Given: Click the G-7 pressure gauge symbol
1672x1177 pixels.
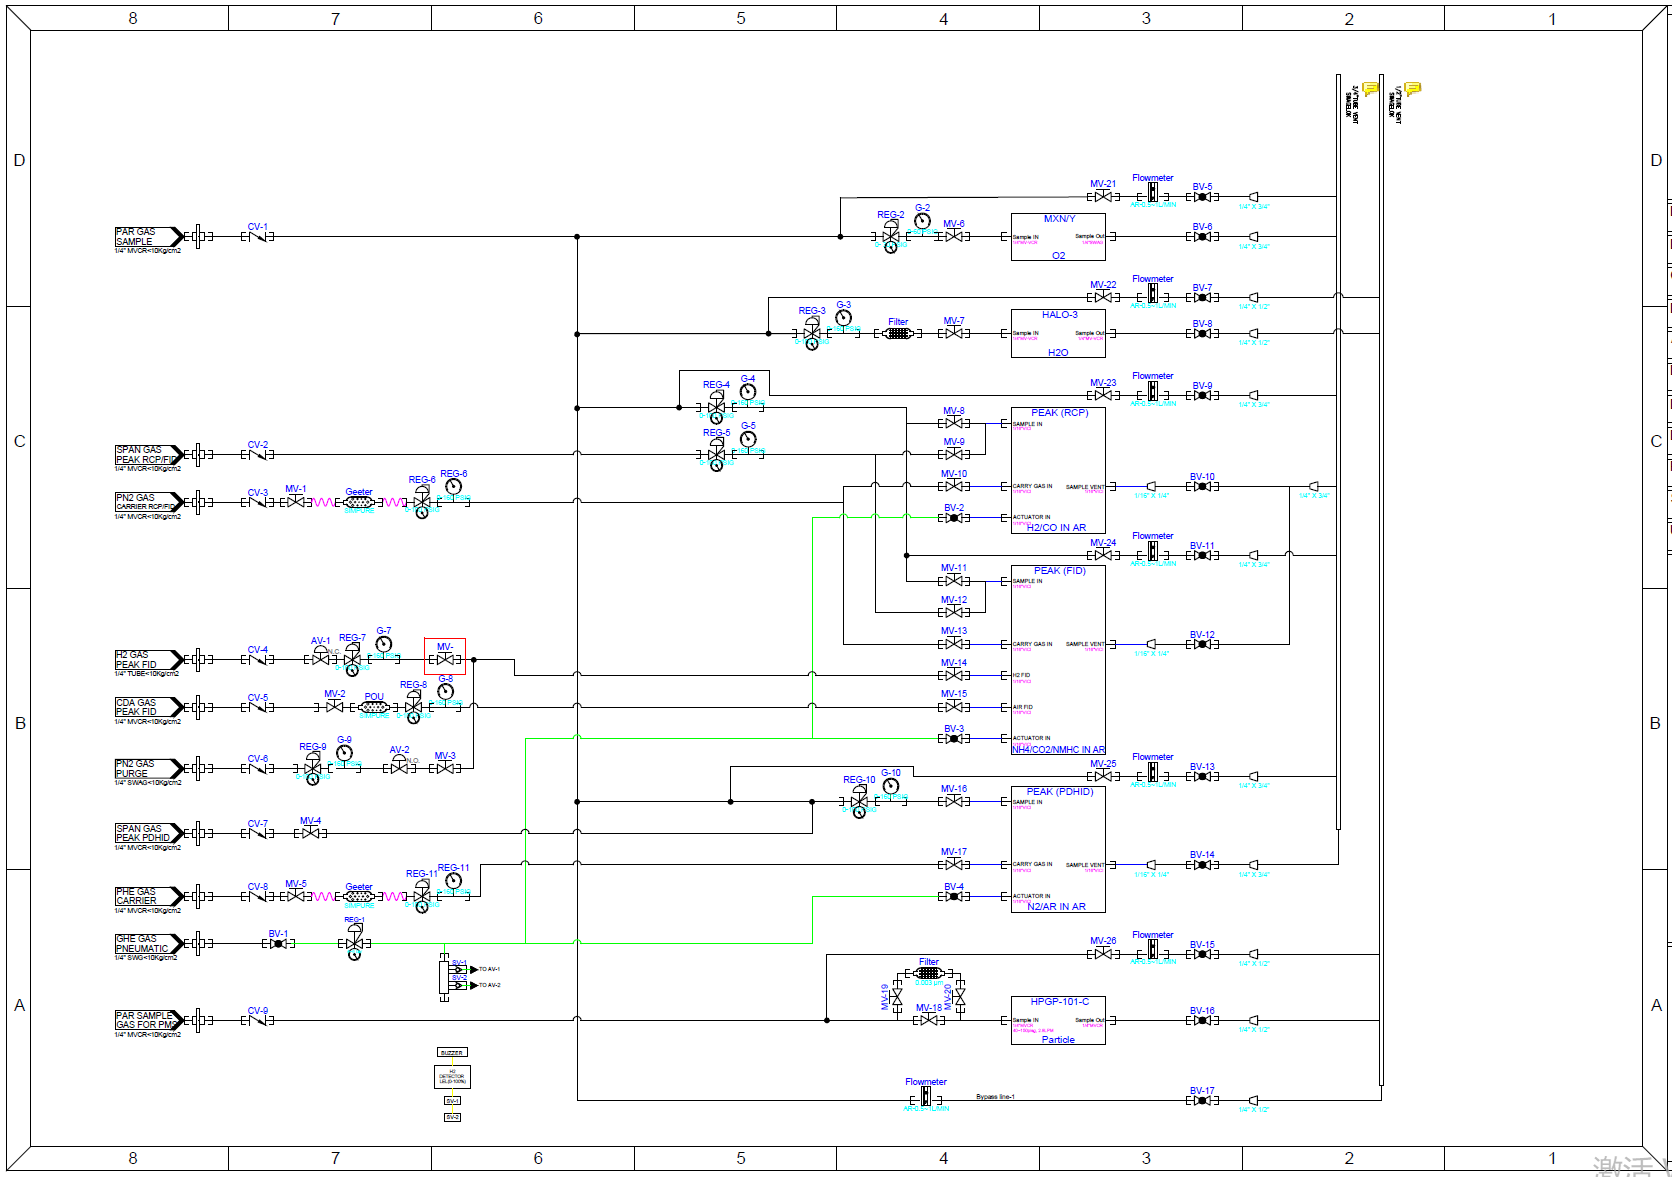Looking at the screenshot, I should (384, 645).
